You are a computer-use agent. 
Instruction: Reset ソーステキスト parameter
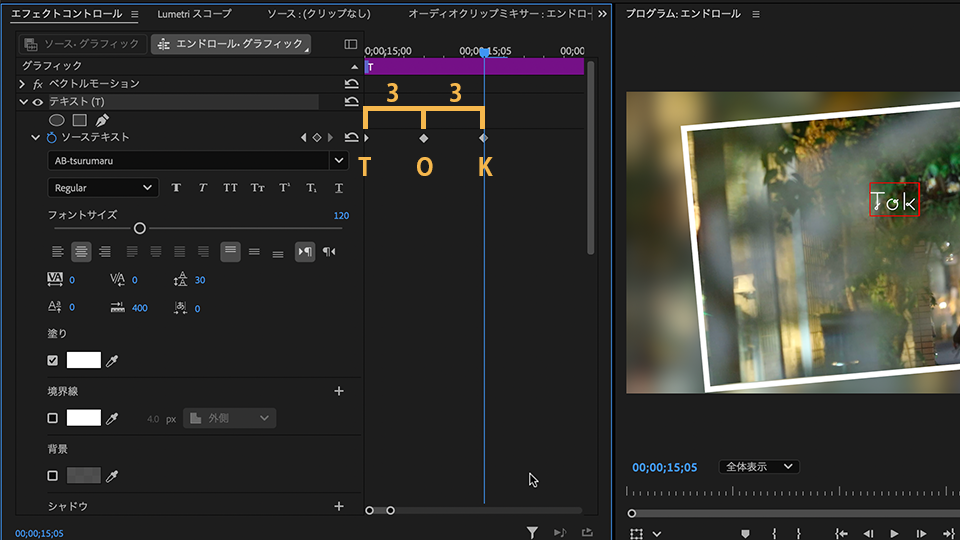351,138
